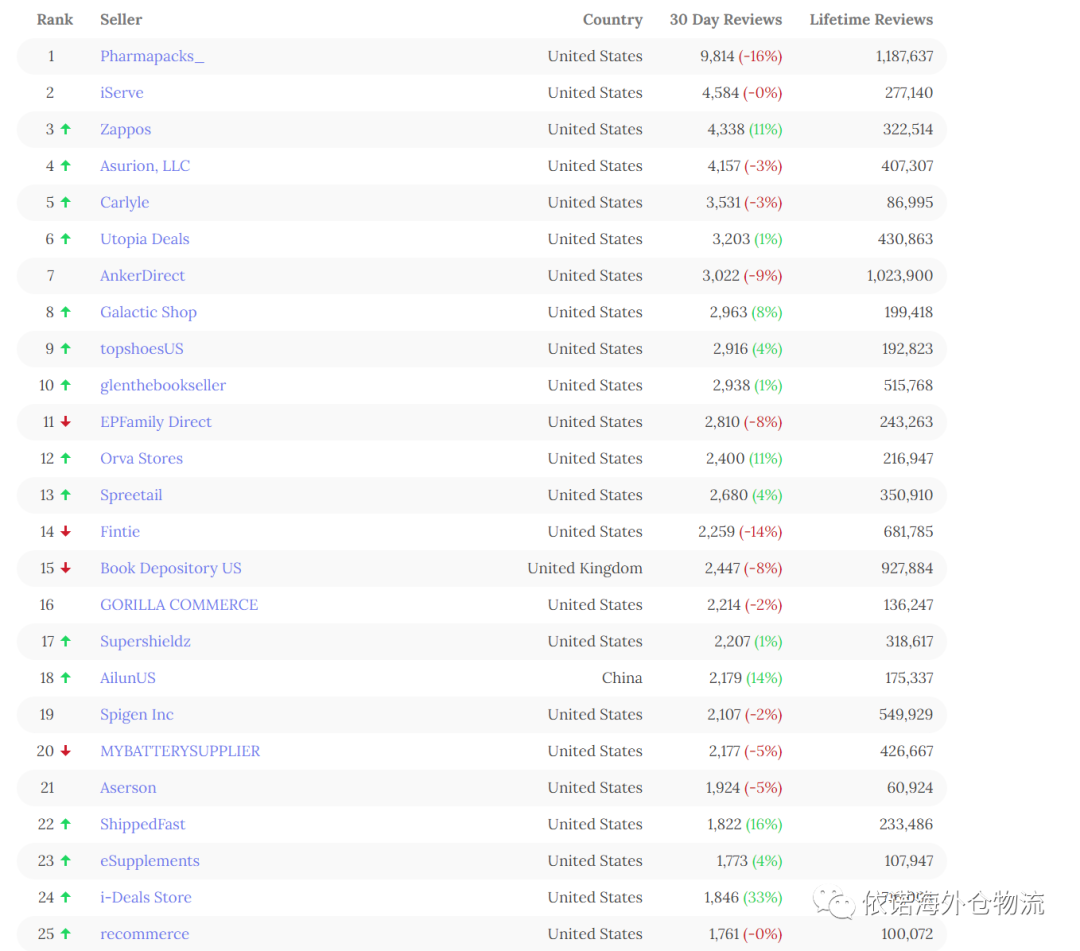Select the green up arrow beside rank 13
This screenshot has height=951, width=1080.
pyautogui.click(x=66, y=494)
